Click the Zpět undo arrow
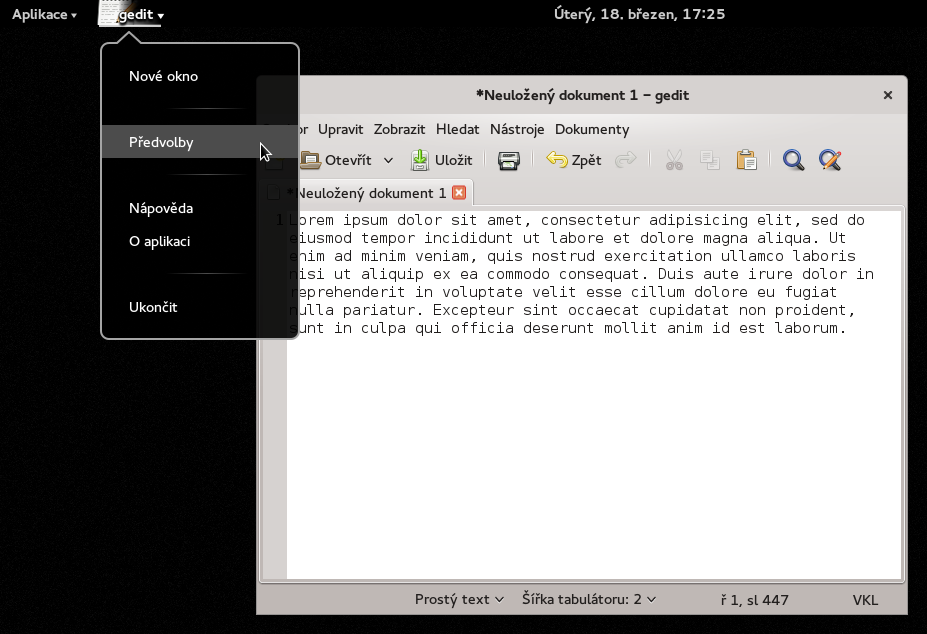927x634 pixels. 573,160
